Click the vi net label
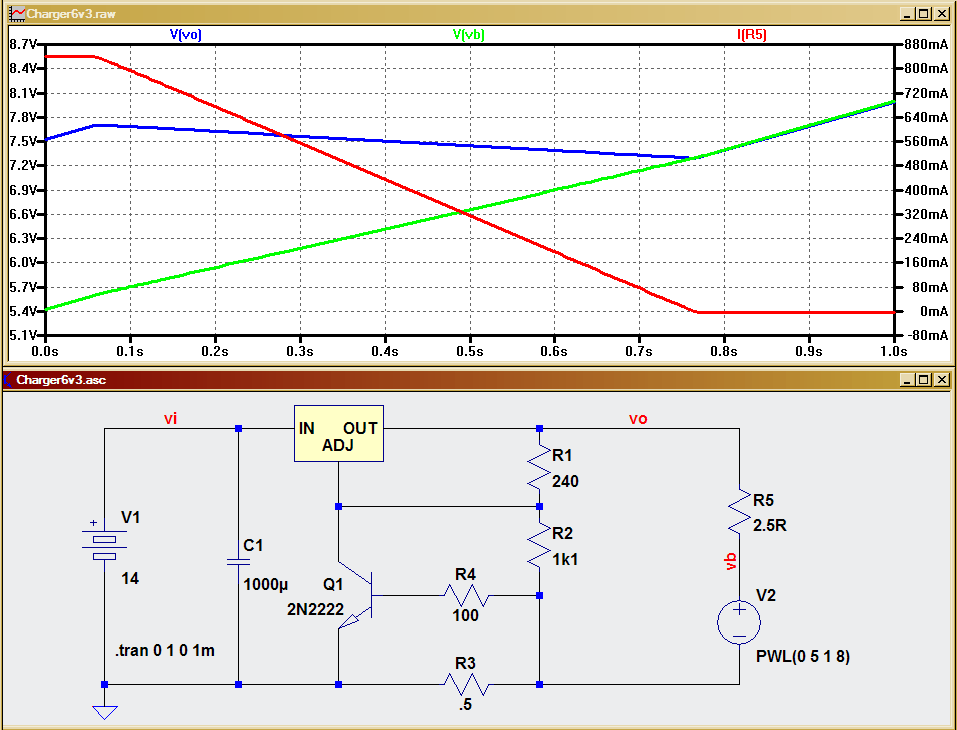 point(170,419)
